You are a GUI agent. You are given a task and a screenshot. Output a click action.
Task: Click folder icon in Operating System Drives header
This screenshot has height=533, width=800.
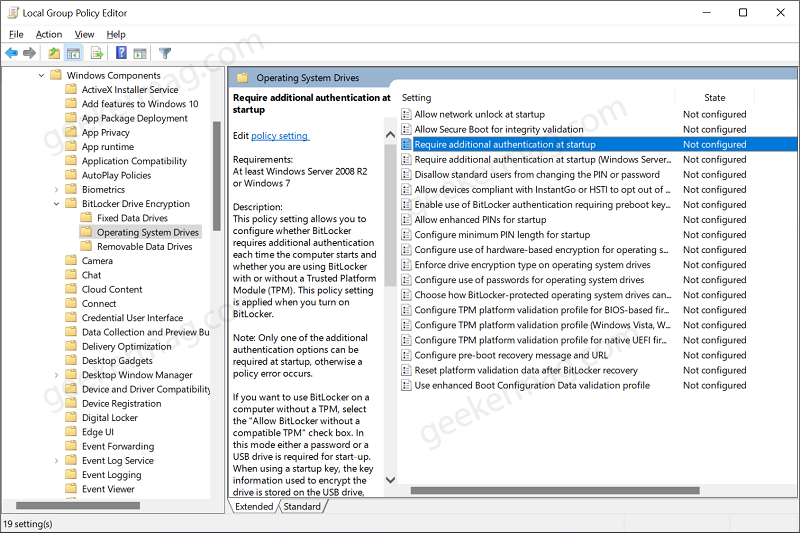(242, 78)
